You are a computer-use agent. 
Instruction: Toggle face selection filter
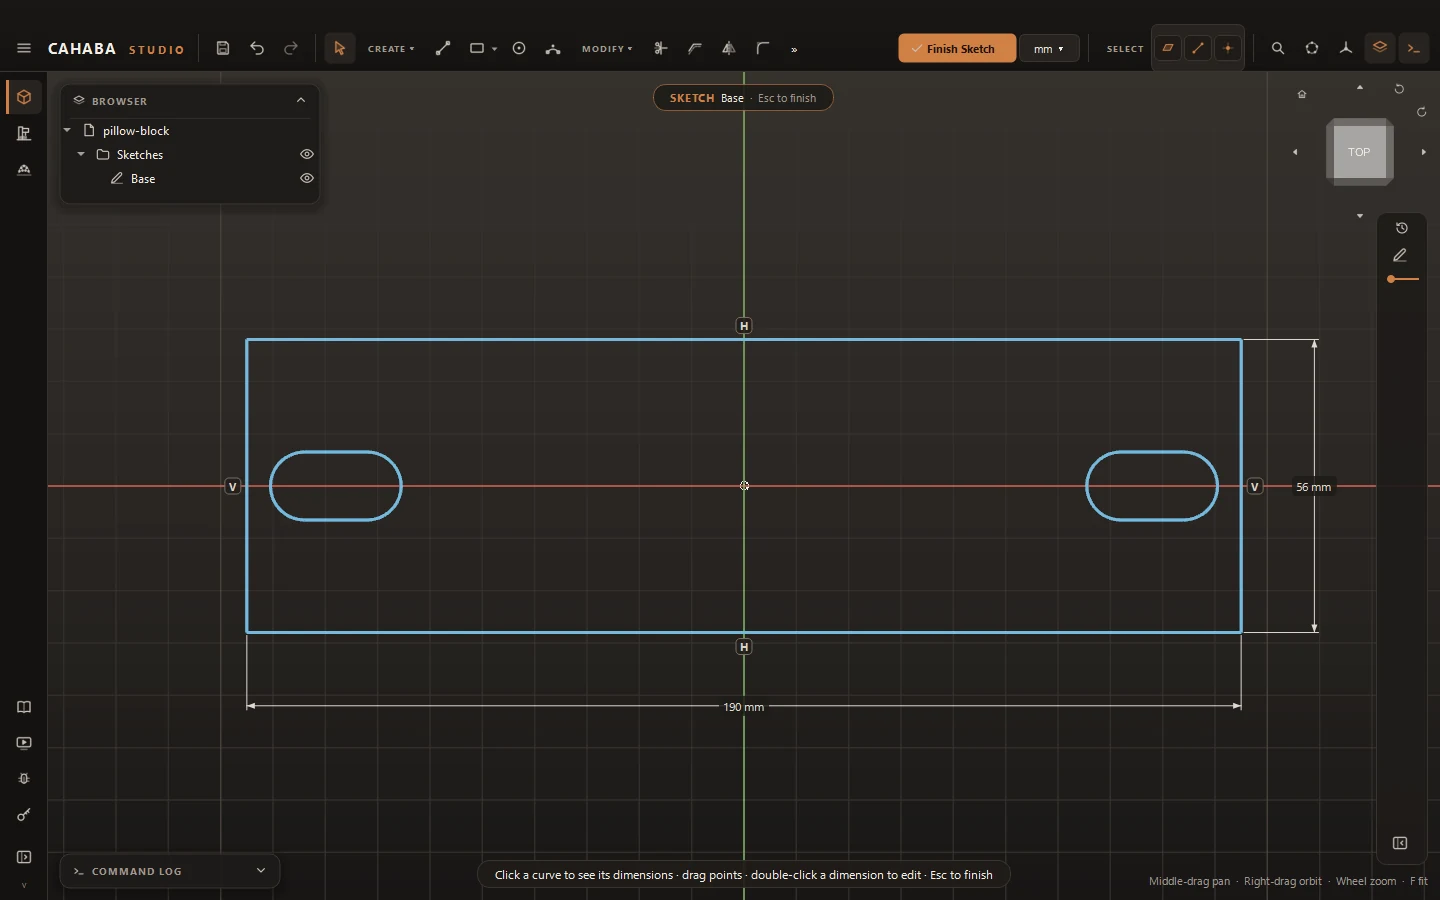click(1168, 48)
